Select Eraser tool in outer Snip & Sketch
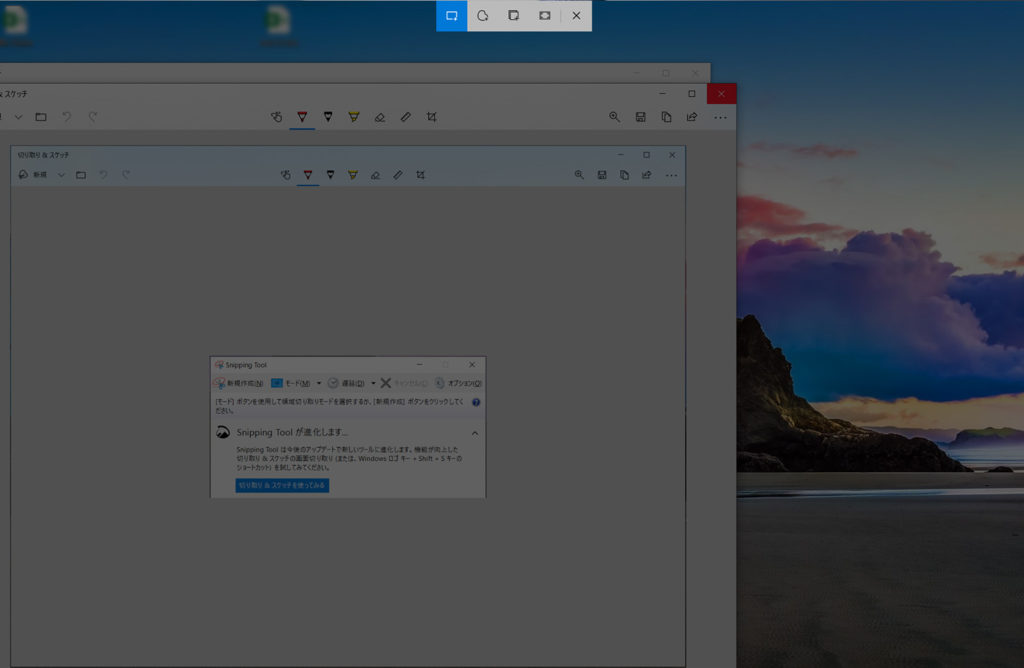 pyautogui.click(x=379, y=117)
